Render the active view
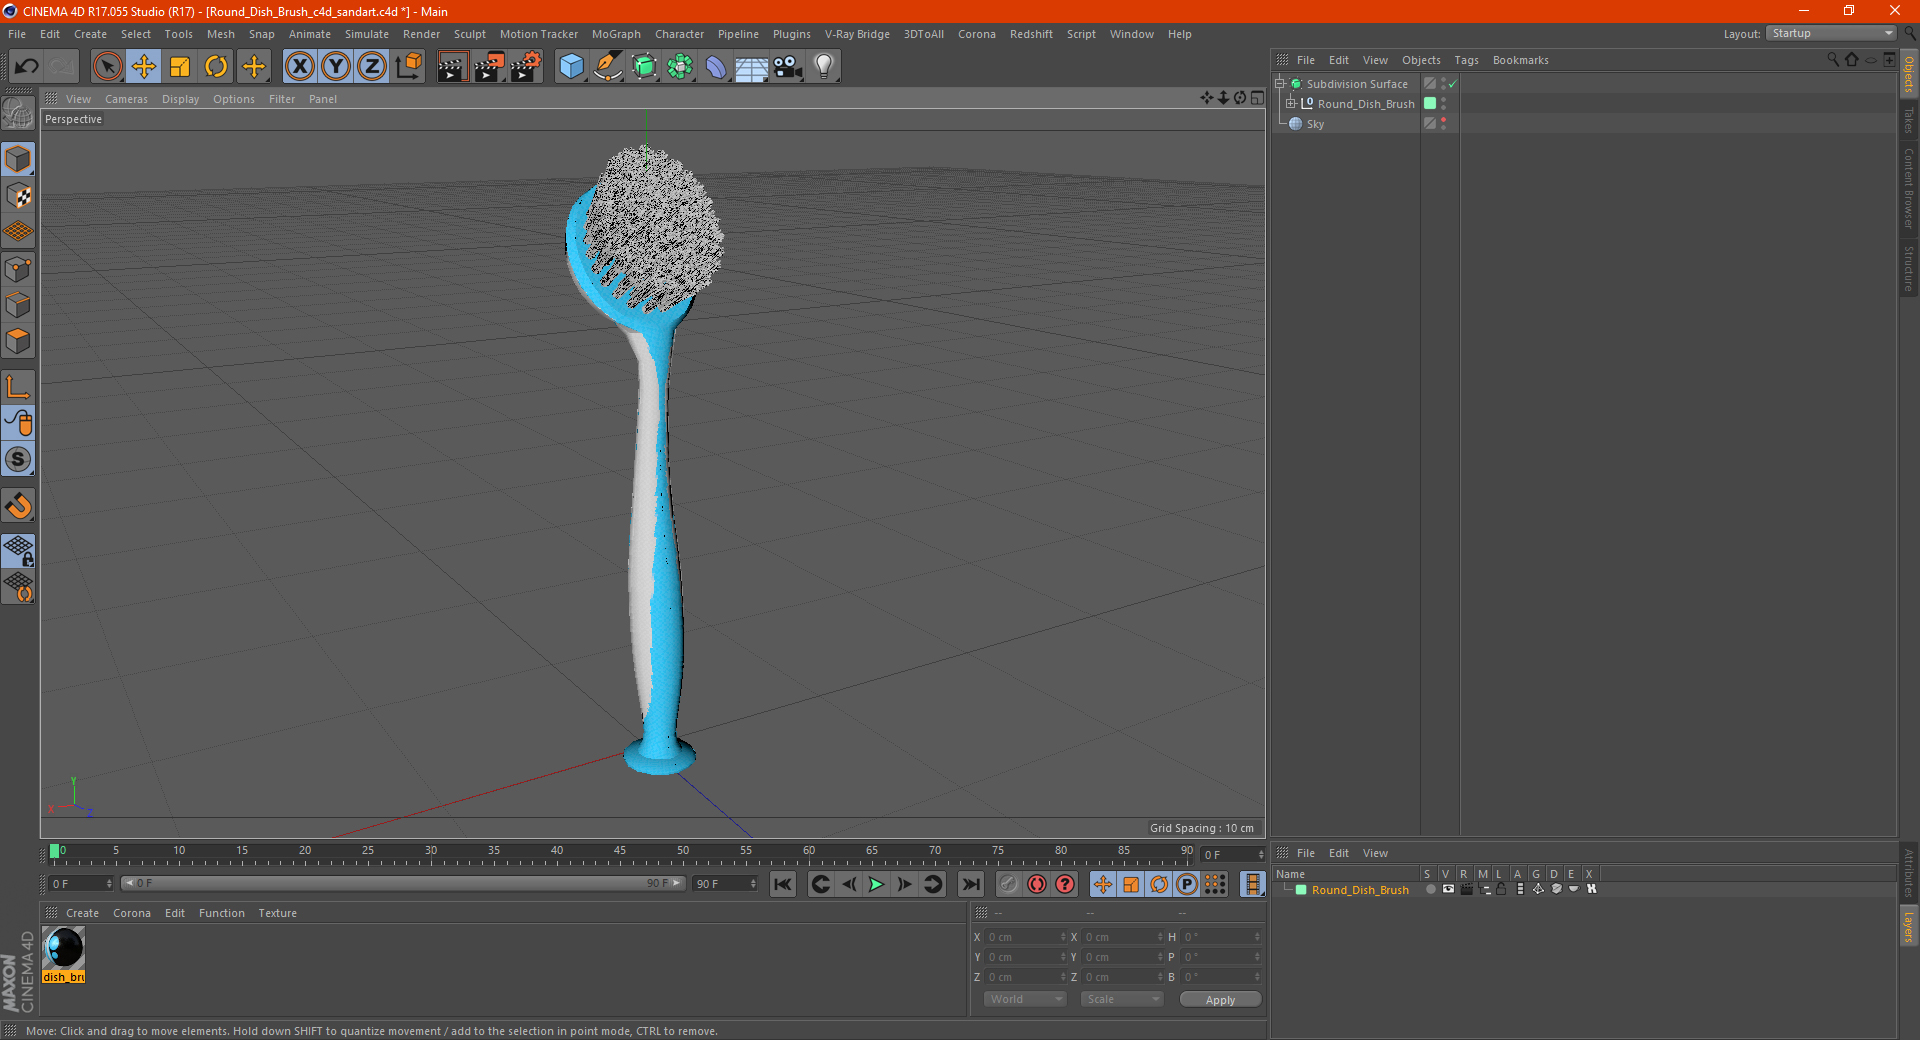1920x1040 pixels. pos(452,67)
